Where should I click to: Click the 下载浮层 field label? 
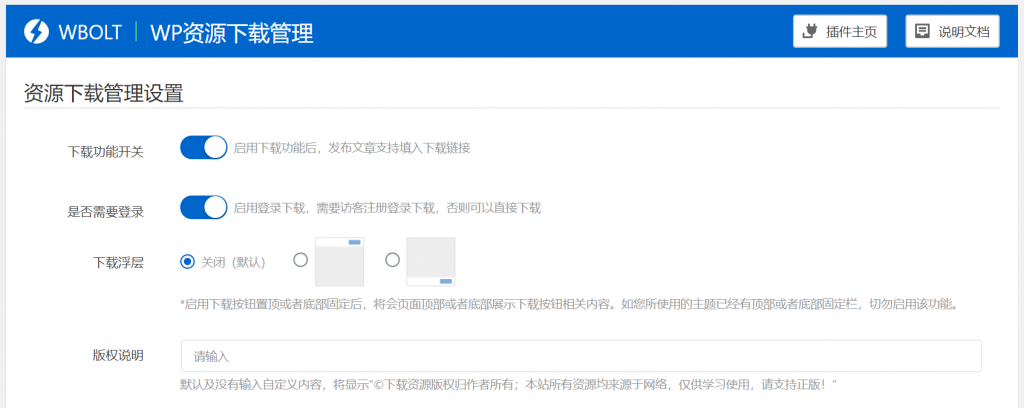point(118,263)
